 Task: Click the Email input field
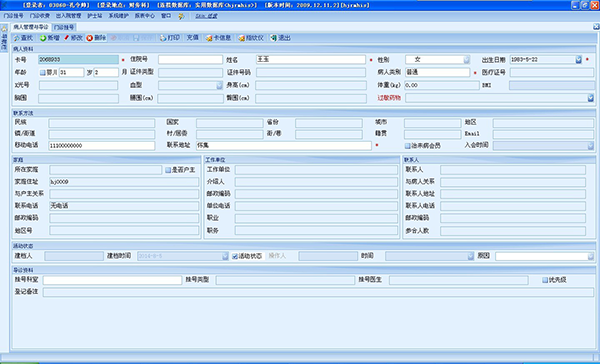click(x=543, y=134)
